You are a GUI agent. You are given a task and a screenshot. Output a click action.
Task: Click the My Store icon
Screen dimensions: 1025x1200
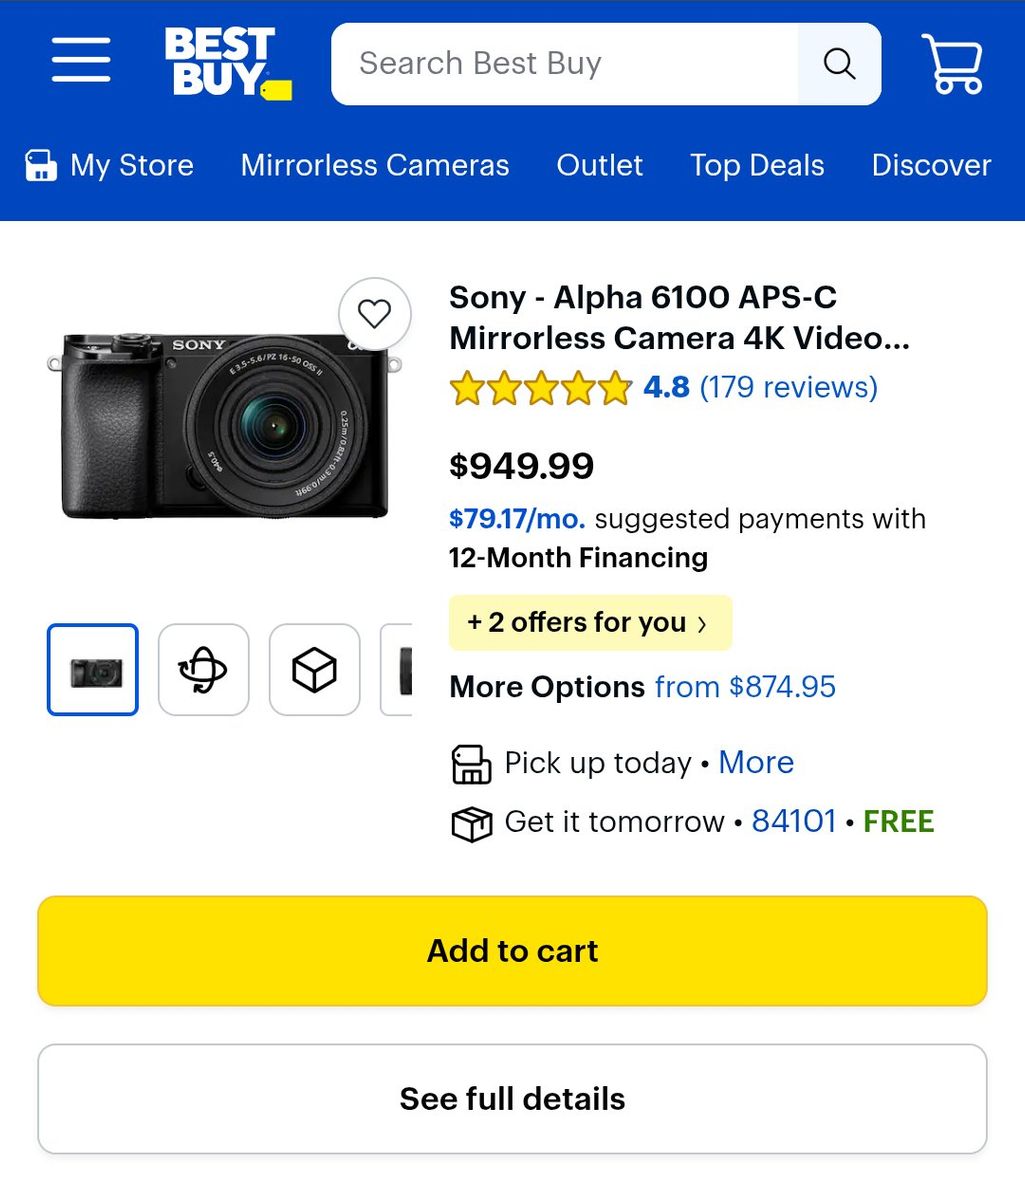[41, 166]
